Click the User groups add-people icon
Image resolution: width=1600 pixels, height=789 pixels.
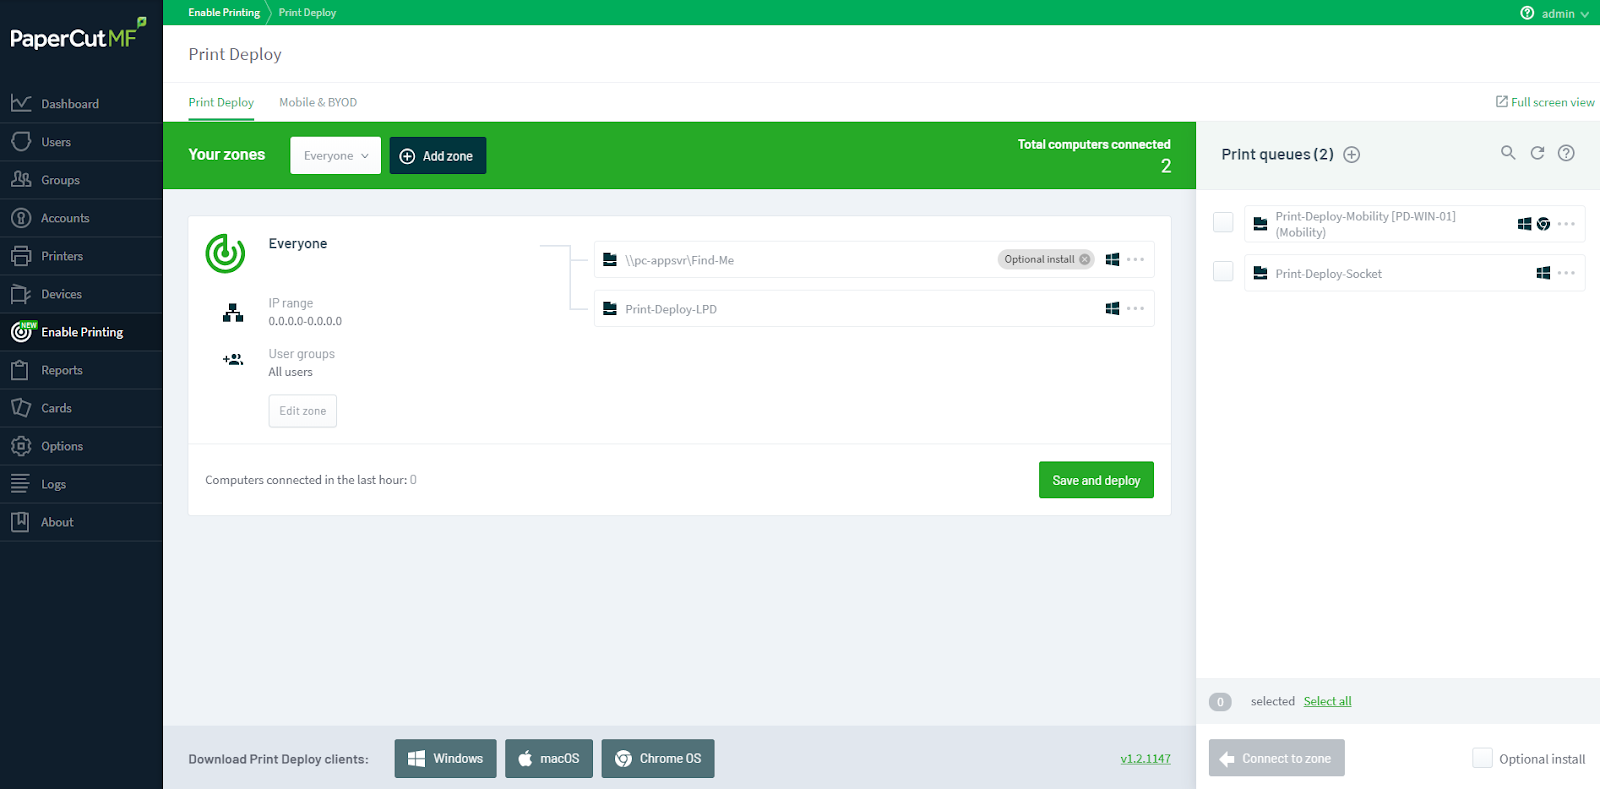point(233,359)
